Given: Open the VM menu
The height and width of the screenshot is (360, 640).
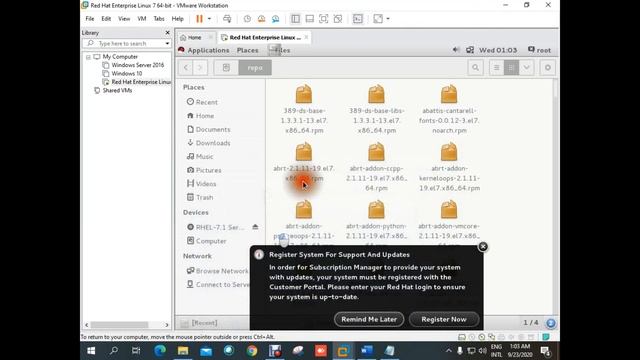Looking at the screenshot, I should click(x=142, y=19).
